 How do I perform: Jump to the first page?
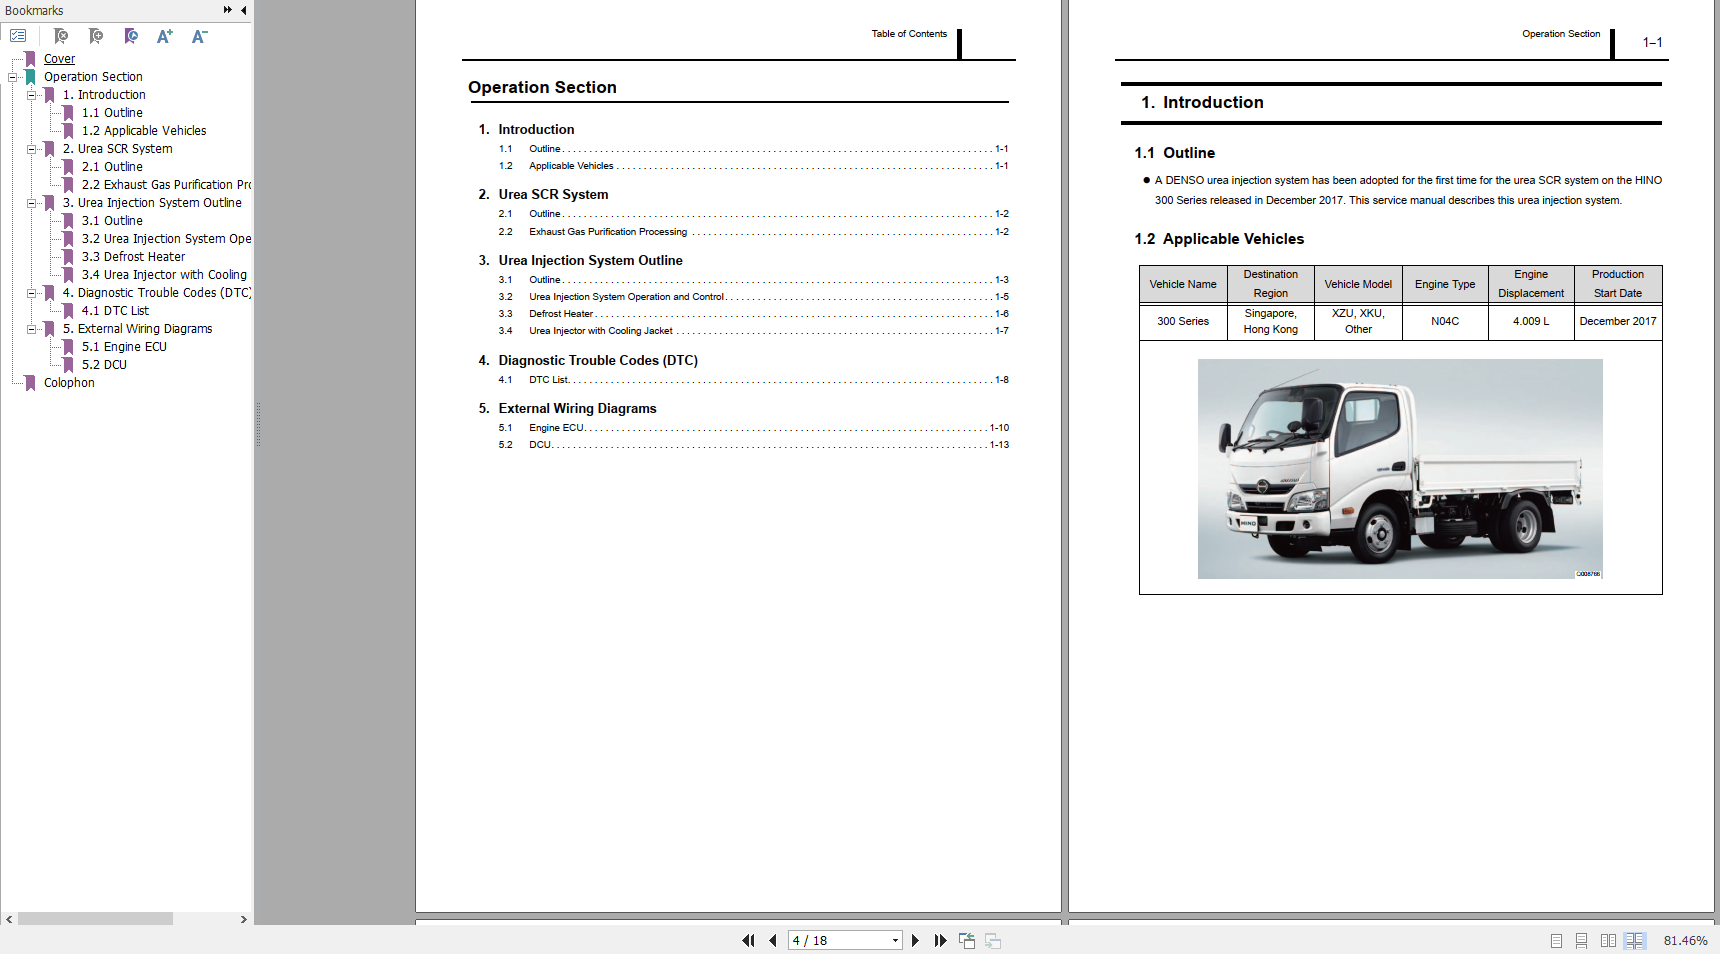pos(748,940)
